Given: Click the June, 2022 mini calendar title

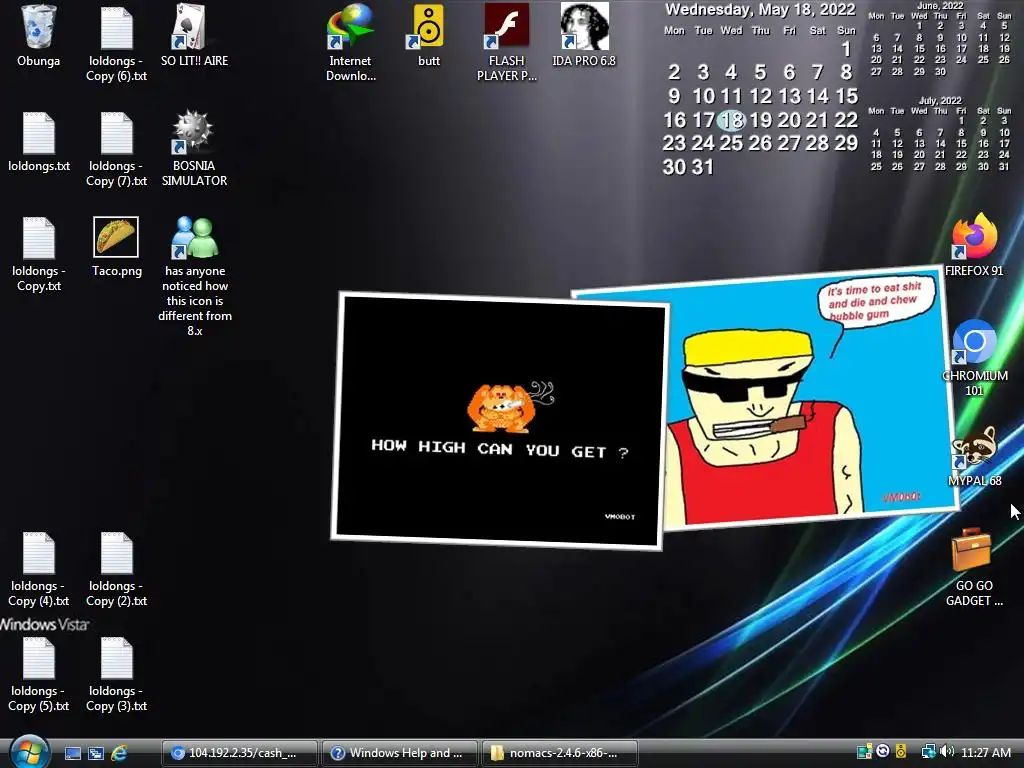Looking at the screenshot, I should click(x=940, y=6).
